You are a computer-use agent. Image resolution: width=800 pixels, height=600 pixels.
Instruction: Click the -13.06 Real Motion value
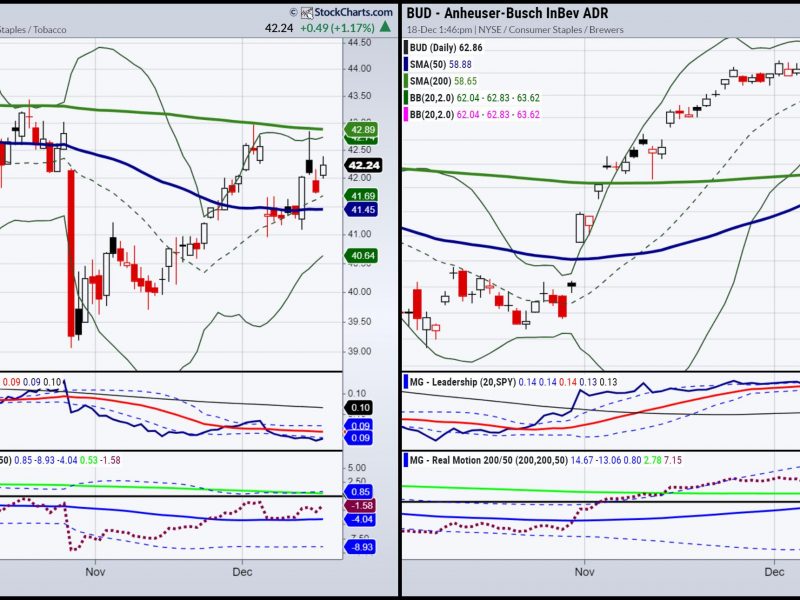[x=608, y=460]
